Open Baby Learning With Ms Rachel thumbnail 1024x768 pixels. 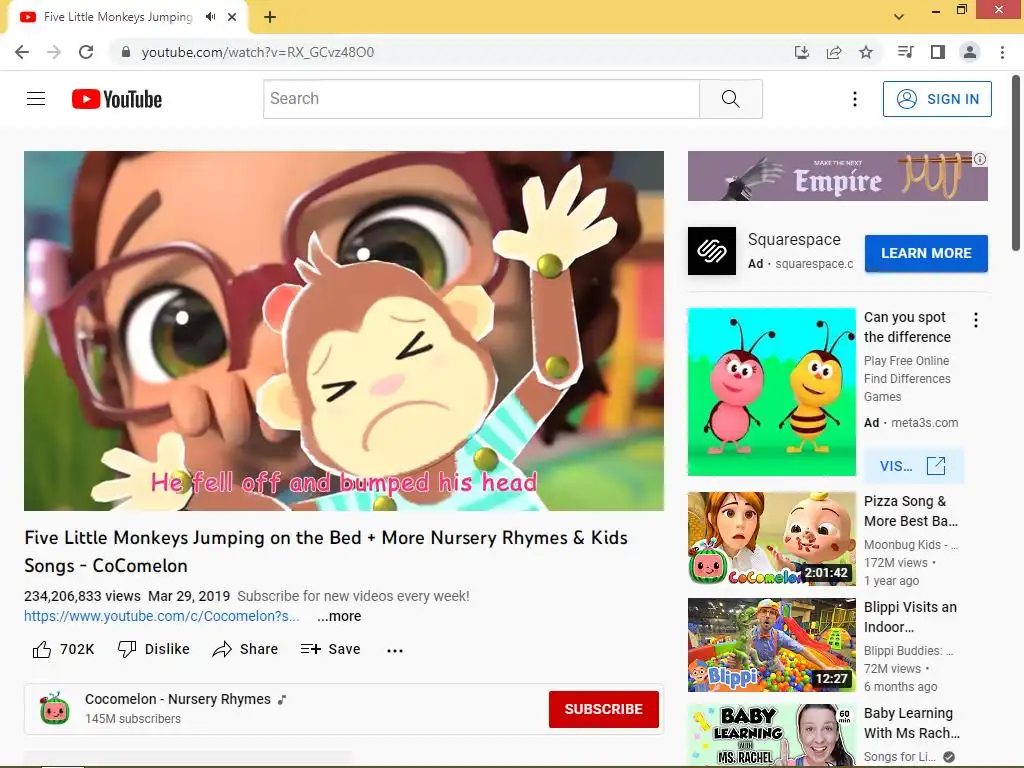(771, 735)
